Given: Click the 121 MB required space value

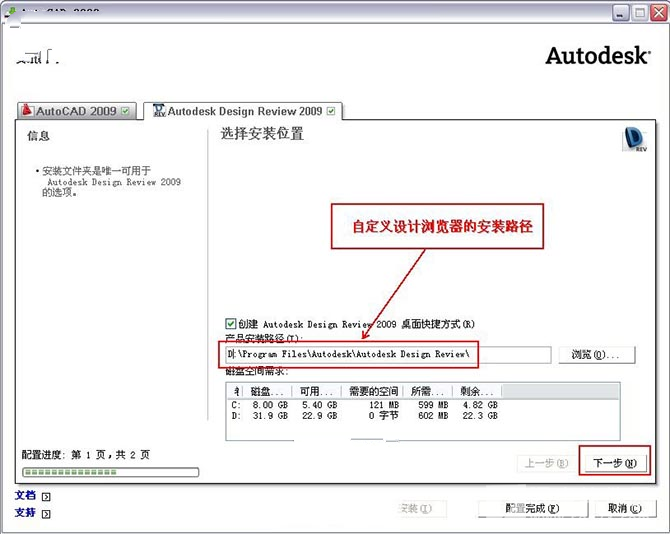Looking at the screenshot, I should 384,405.
